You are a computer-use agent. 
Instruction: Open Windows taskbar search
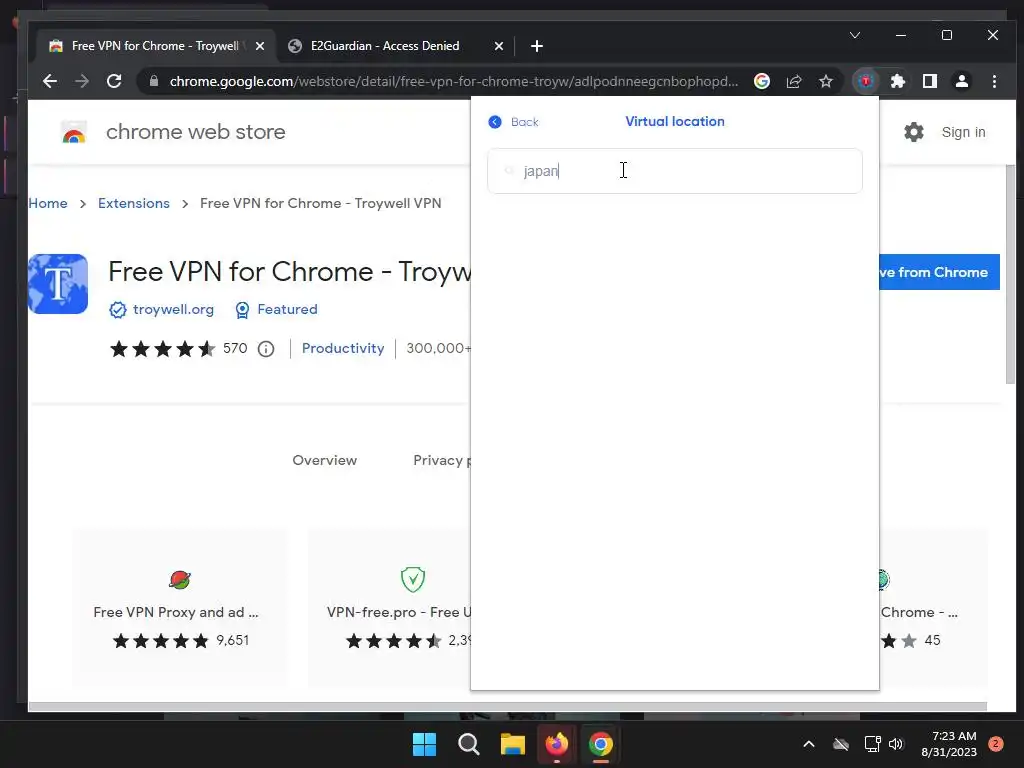pos(468,744)
